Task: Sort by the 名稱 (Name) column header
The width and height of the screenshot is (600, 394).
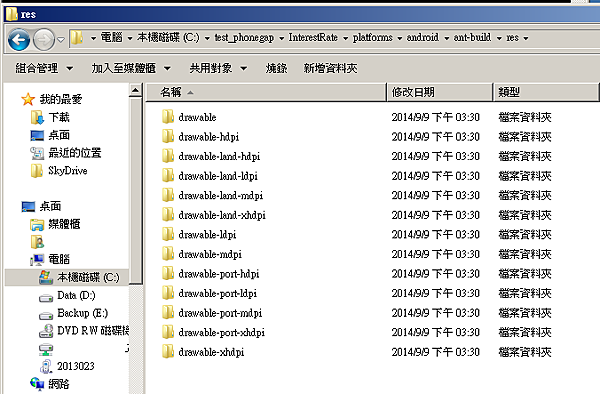Action: pyautogui.click(x=266, y=92)
